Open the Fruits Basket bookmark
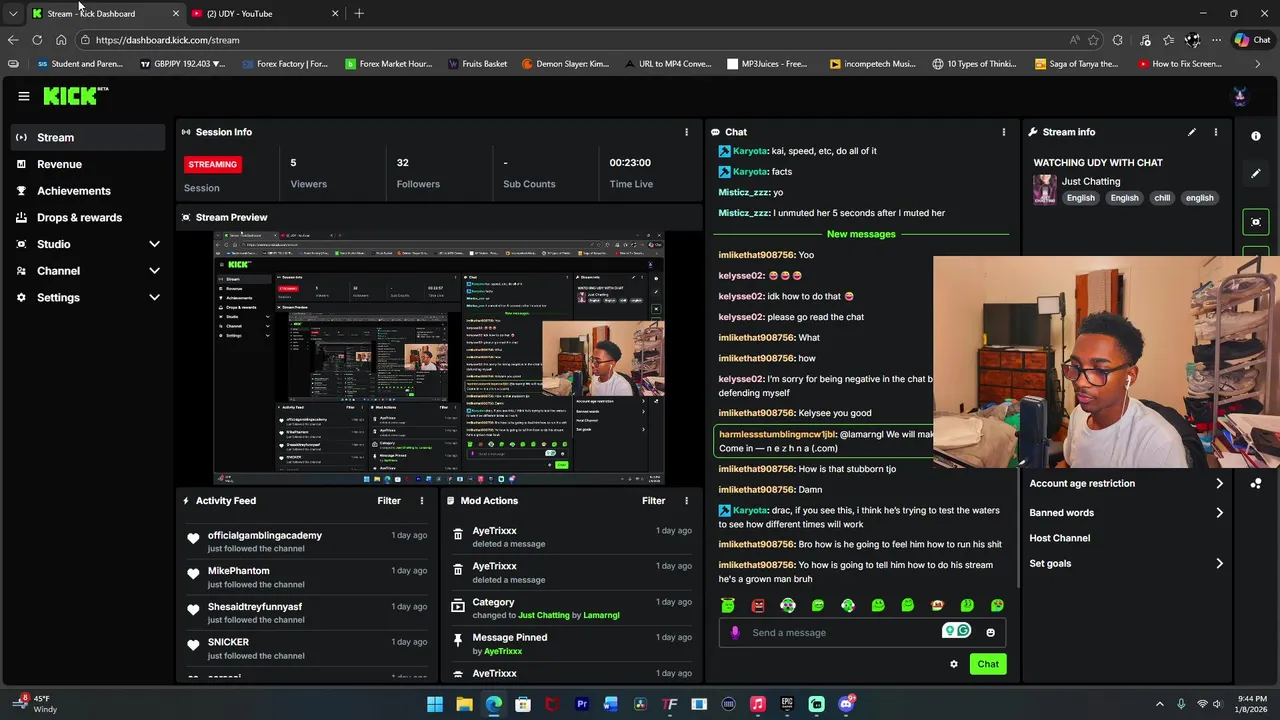Image resolution: width=1280 pixels, height=720 pixels. 477,64
